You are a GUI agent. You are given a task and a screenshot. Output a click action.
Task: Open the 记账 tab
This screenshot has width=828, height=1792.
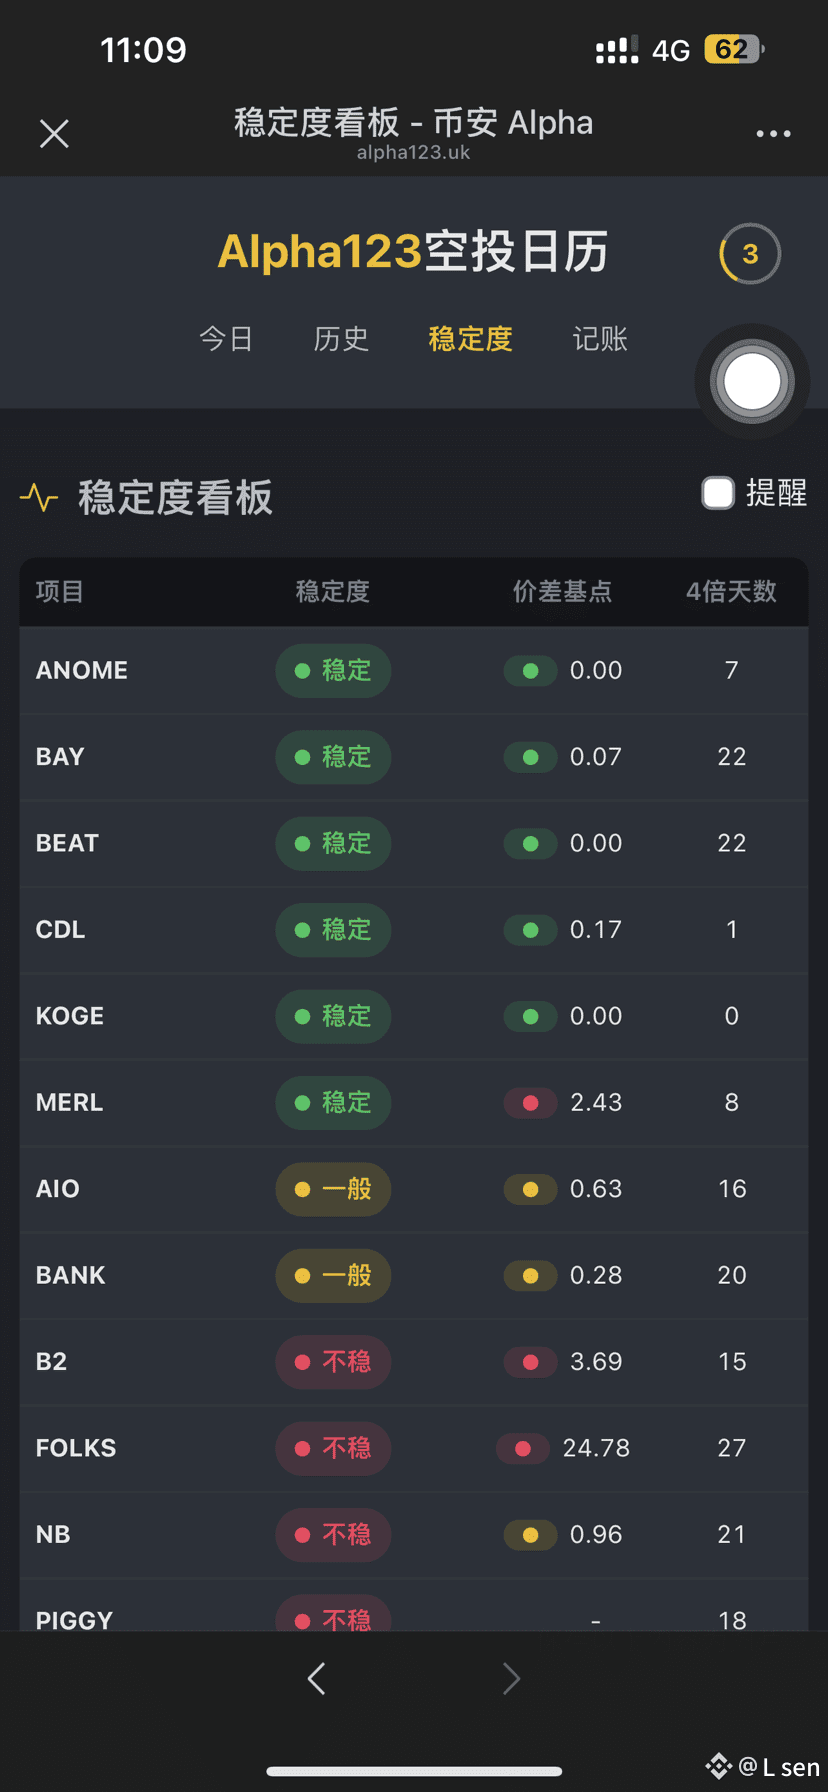click(x=600, y=339)
